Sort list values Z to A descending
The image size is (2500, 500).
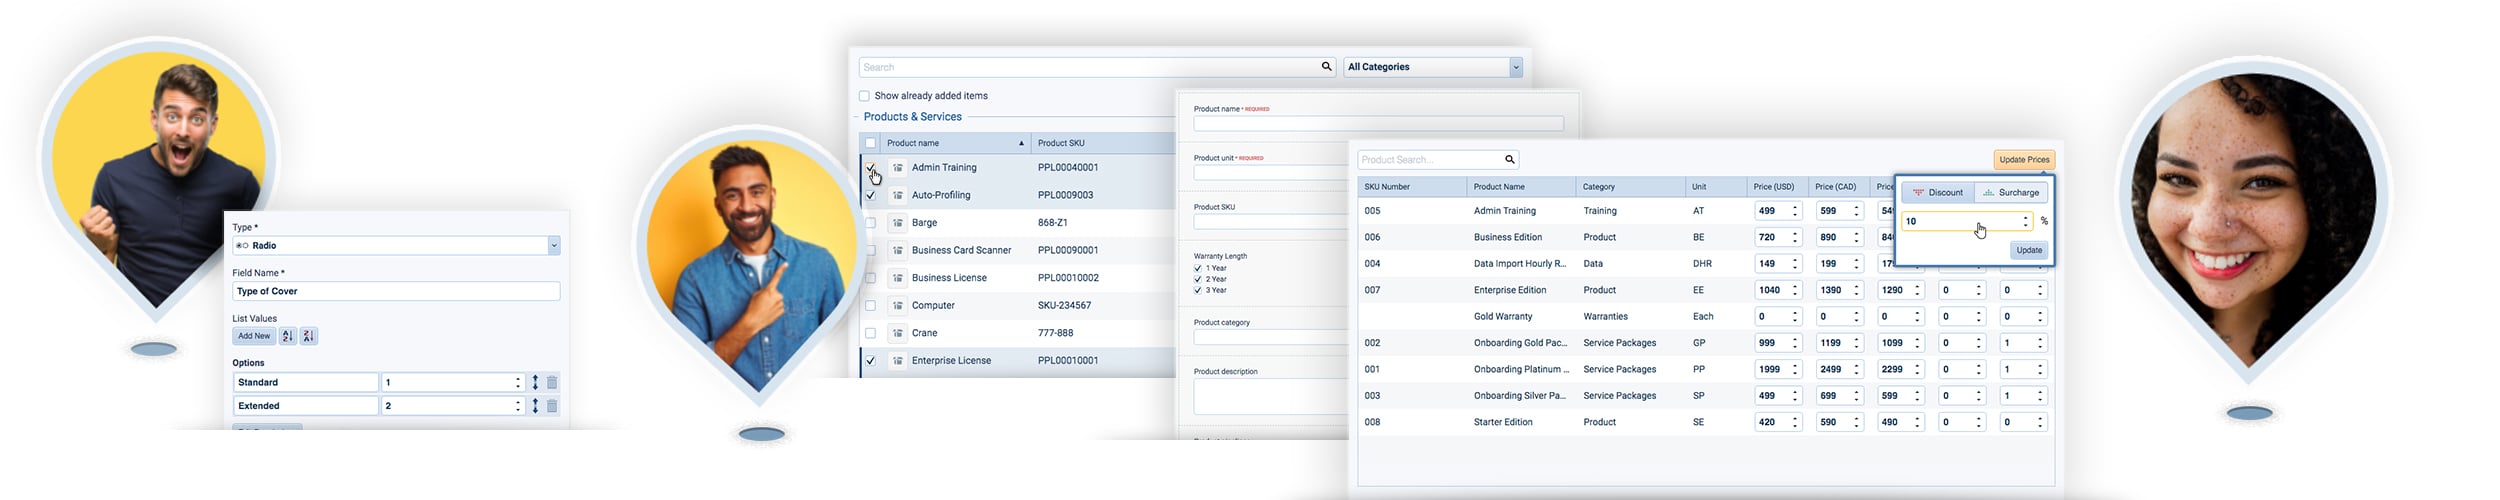pyautogui.click(x=309, y=336)
